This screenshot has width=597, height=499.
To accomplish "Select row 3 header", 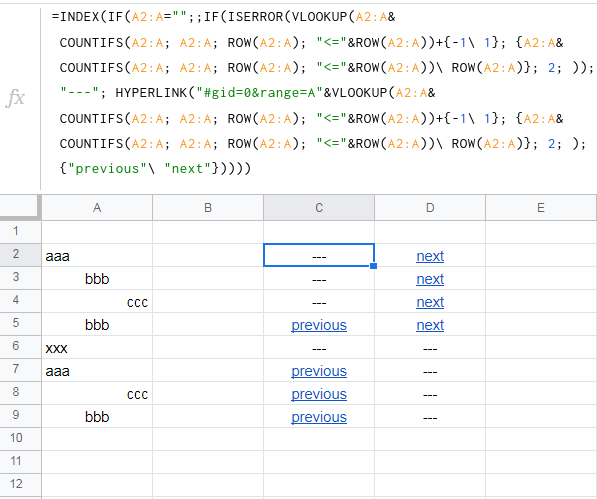I will 20,277.
